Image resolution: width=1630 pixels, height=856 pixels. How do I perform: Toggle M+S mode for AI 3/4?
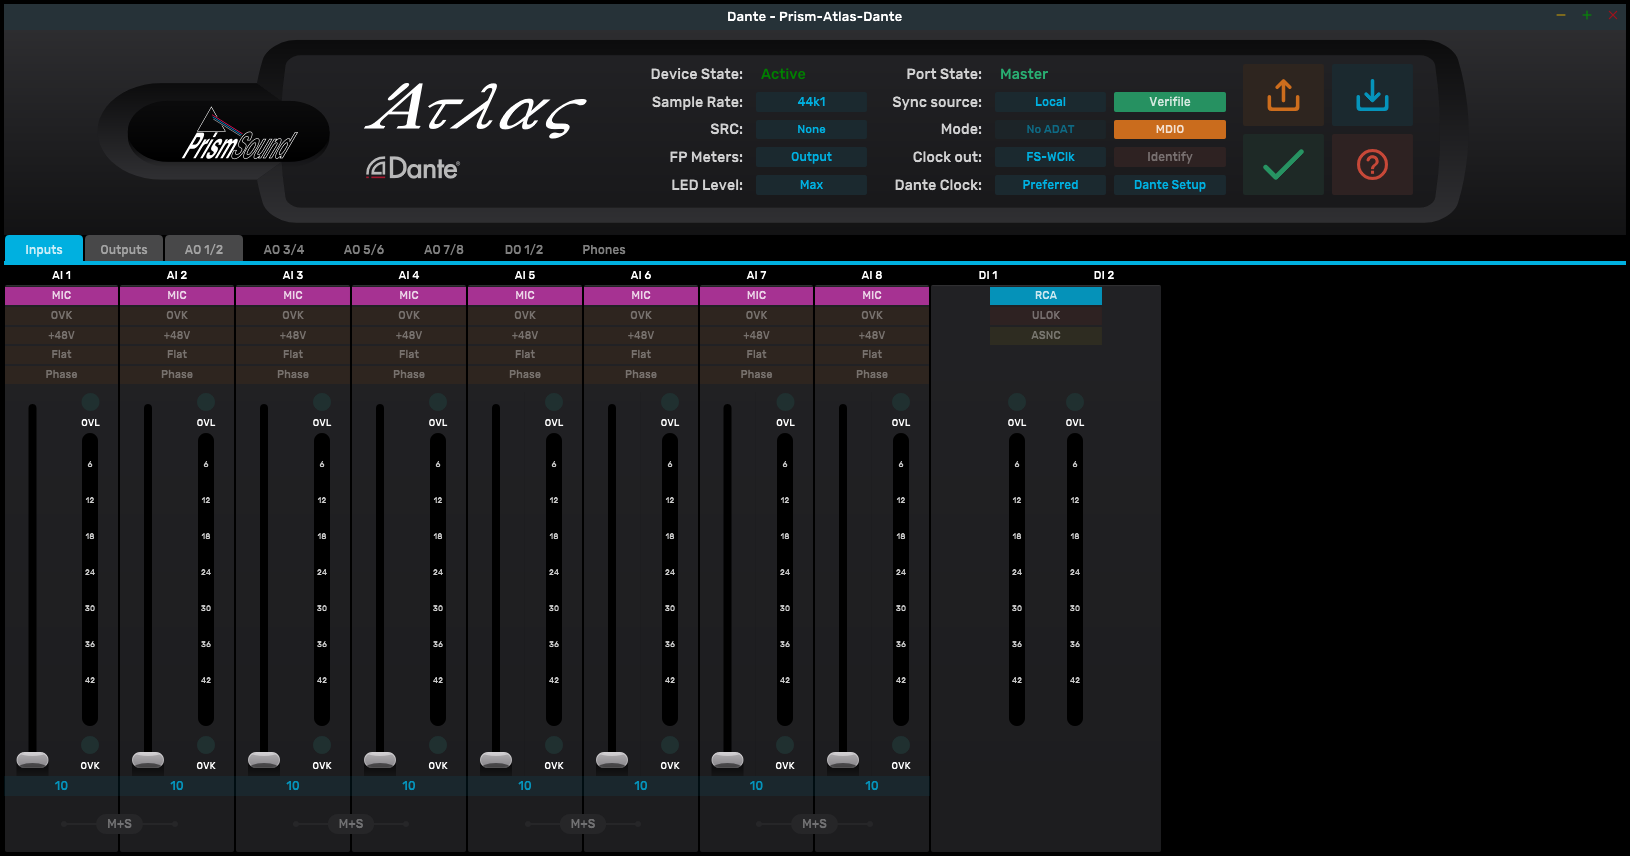point(351,824)
